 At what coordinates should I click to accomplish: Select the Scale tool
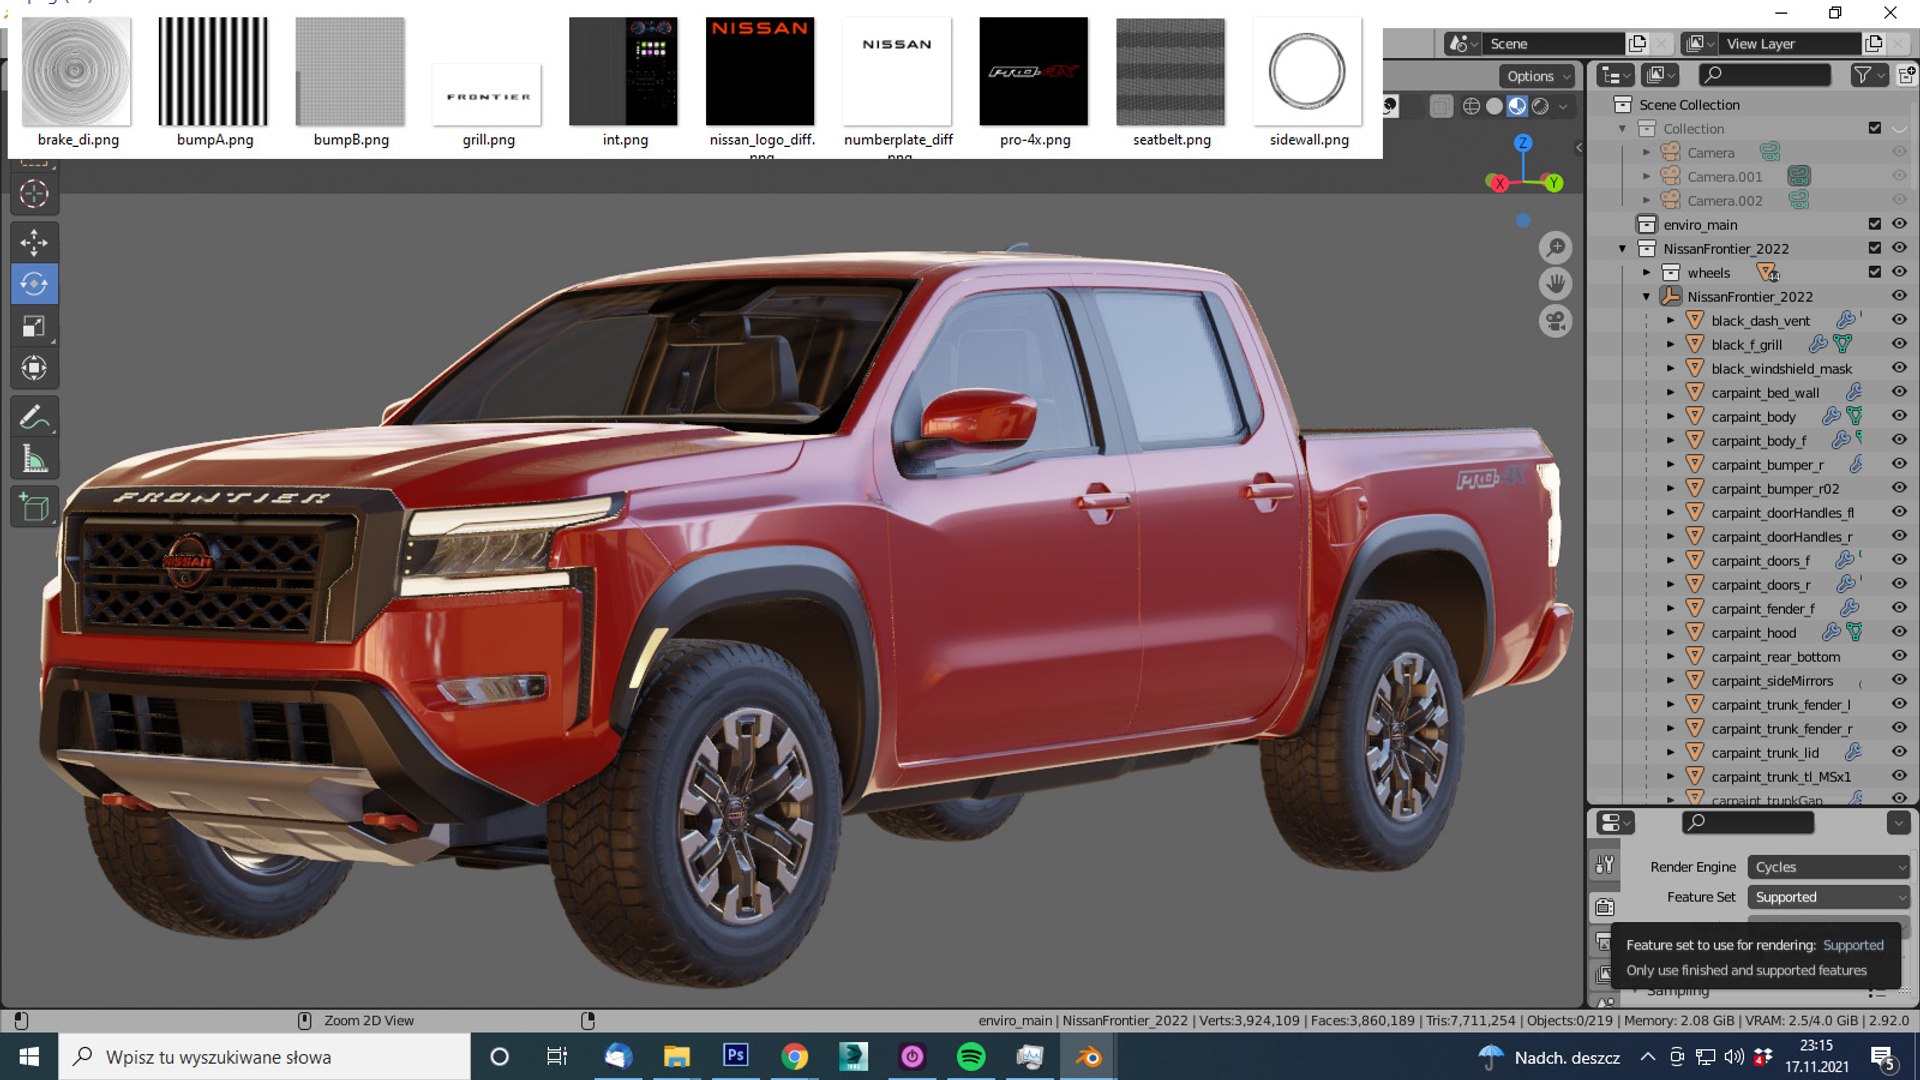coord(34,326)
